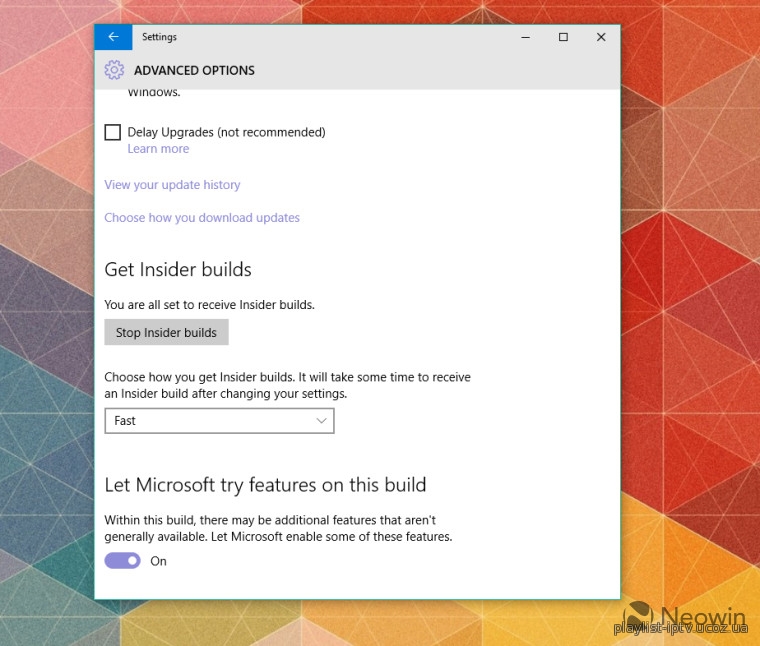The width and height of the screenshot is (760, 646).
Task: Click the 'Delay Upgrades (not recommended)' label
Action: click(226, 132)
